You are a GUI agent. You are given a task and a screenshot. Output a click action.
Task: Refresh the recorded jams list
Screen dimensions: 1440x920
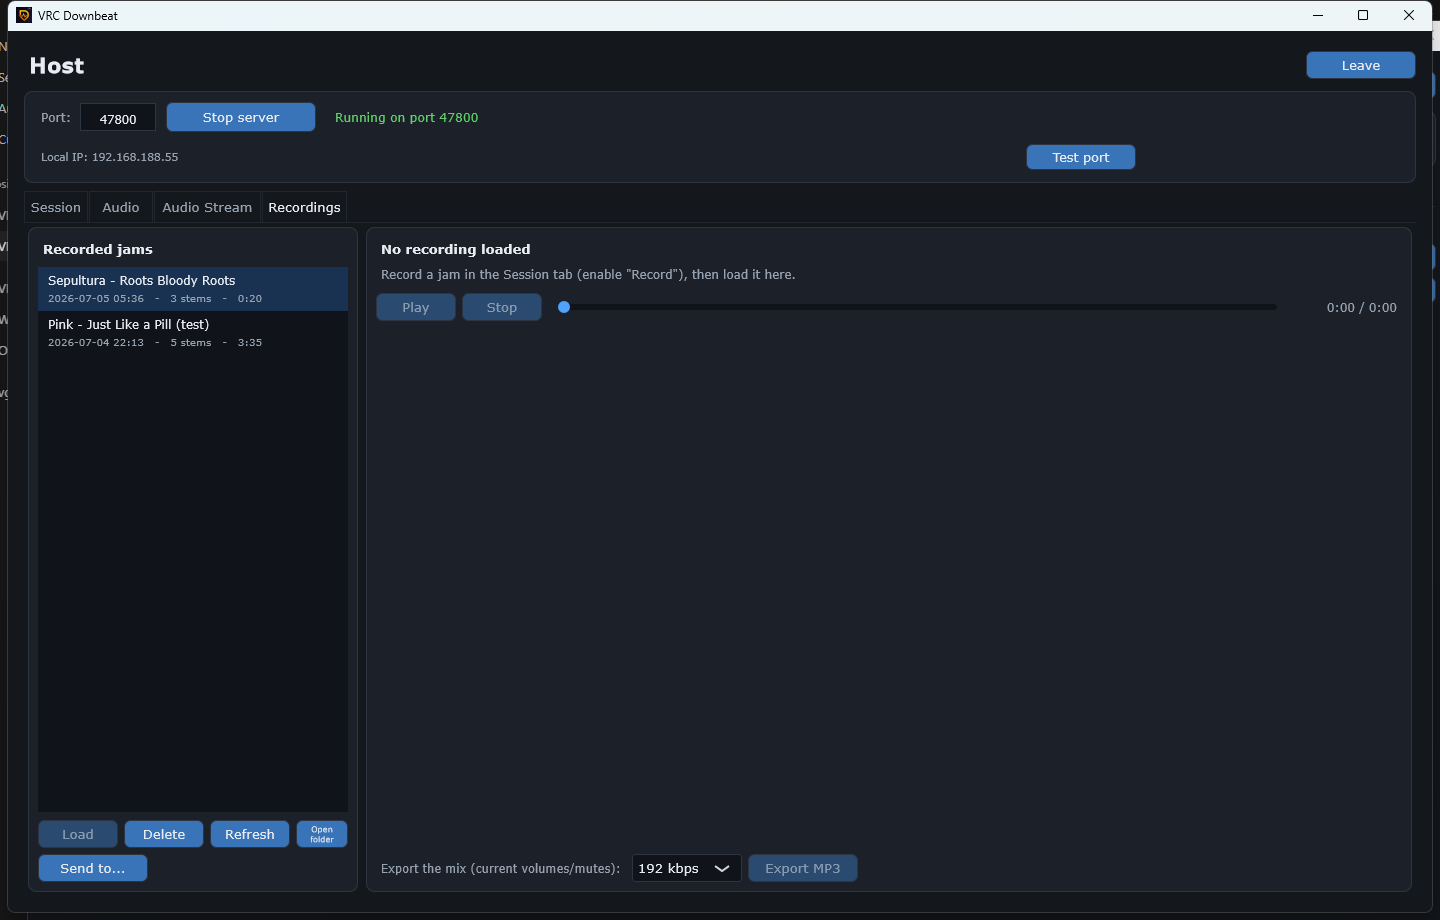(250, 834)
